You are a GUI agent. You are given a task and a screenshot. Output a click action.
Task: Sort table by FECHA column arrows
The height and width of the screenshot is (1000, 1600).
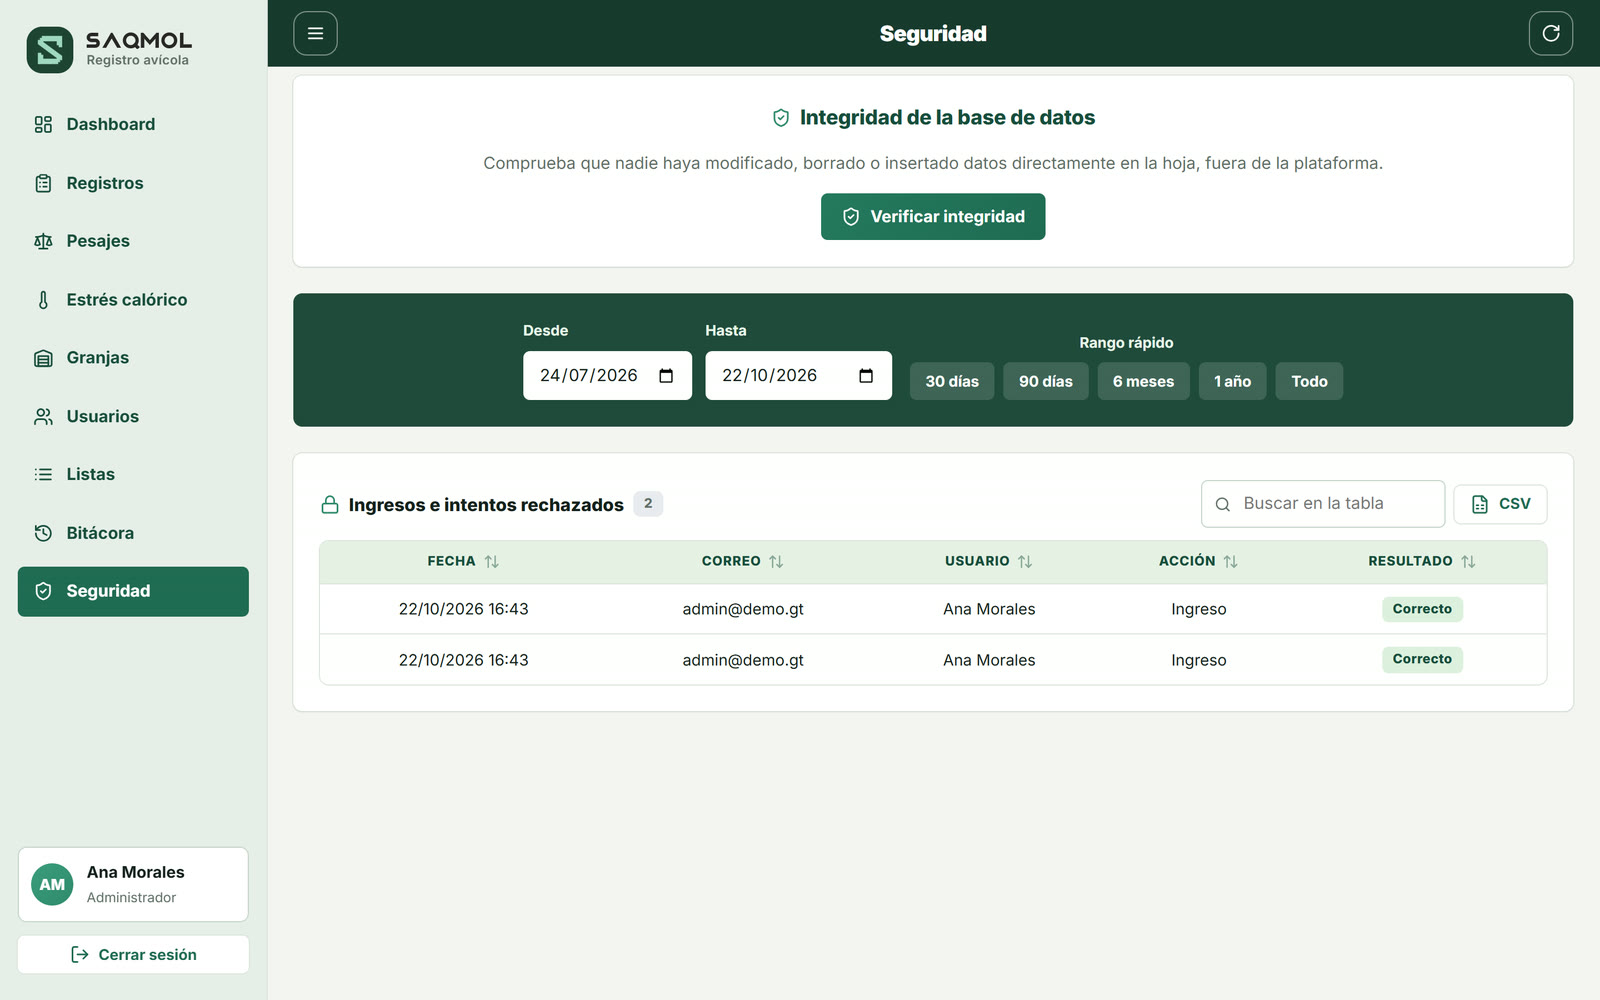[x=491, y=562]
